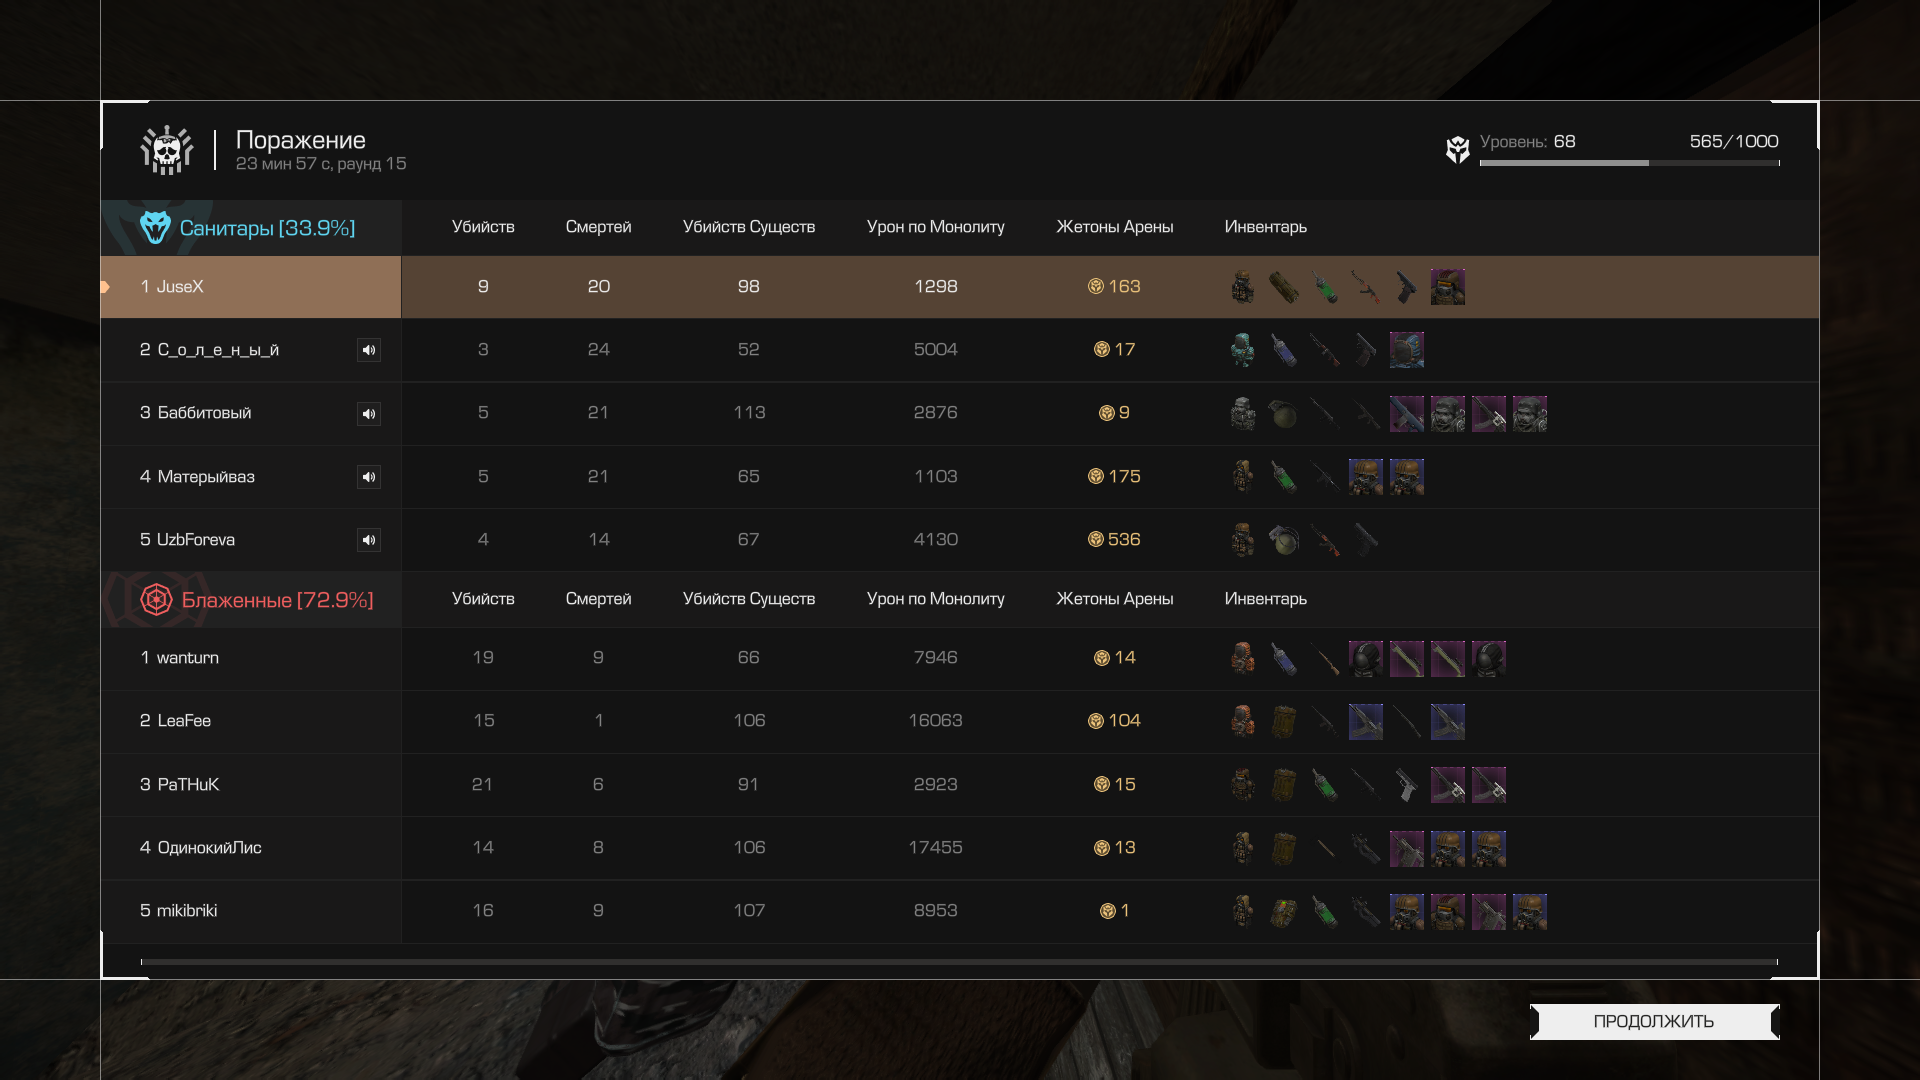The image size is (1920, 1080).
Task: Click the skull defeat emblem icon
Action: pos(167,150)
